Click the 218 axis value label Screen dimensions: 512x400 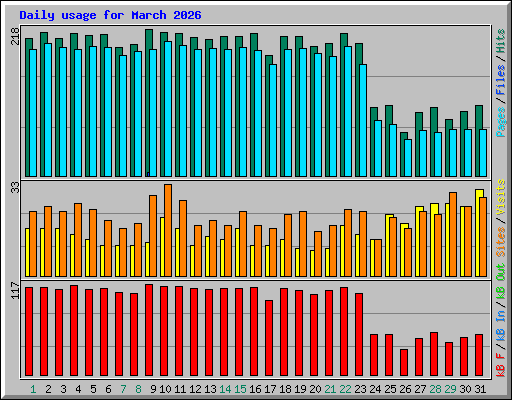click(x=15, y=36)
